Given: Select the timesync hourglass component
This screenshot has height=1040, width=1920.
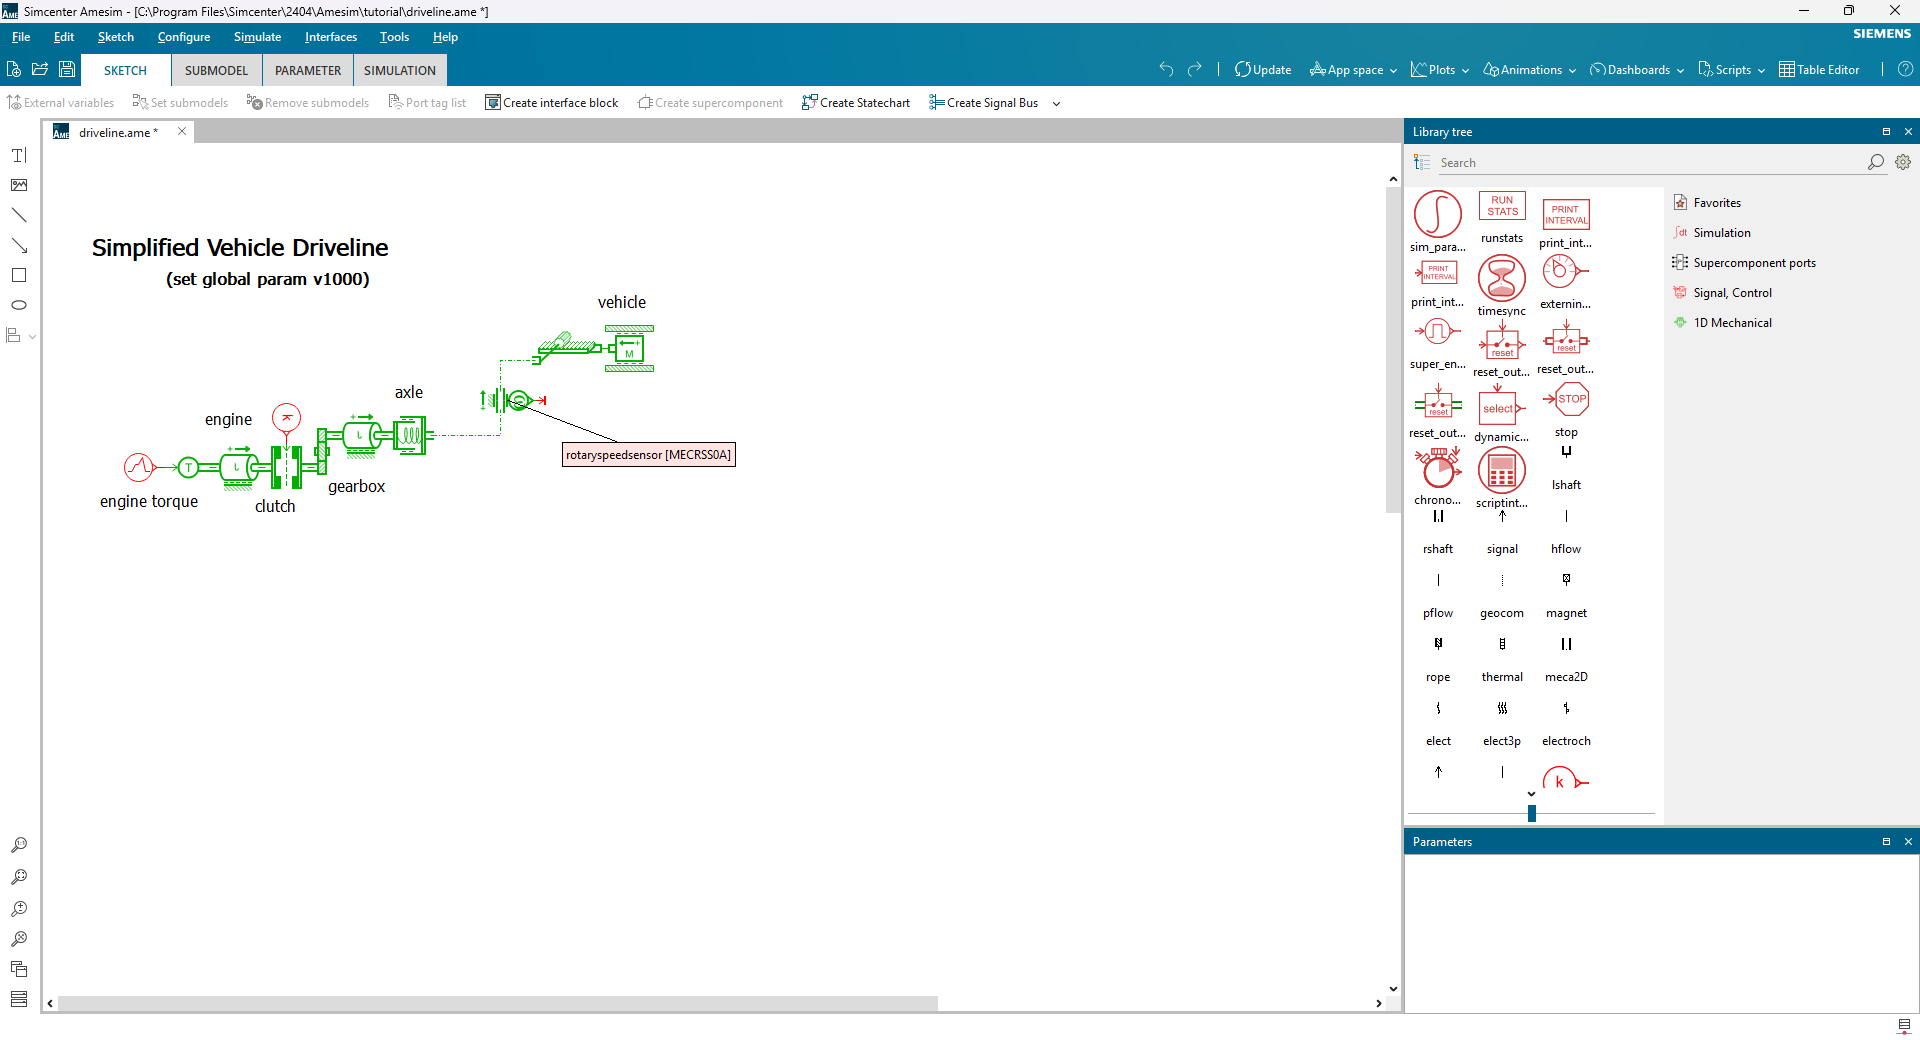Looking at the screenshot, I should pyautogui.click(x=1501, y=278).
